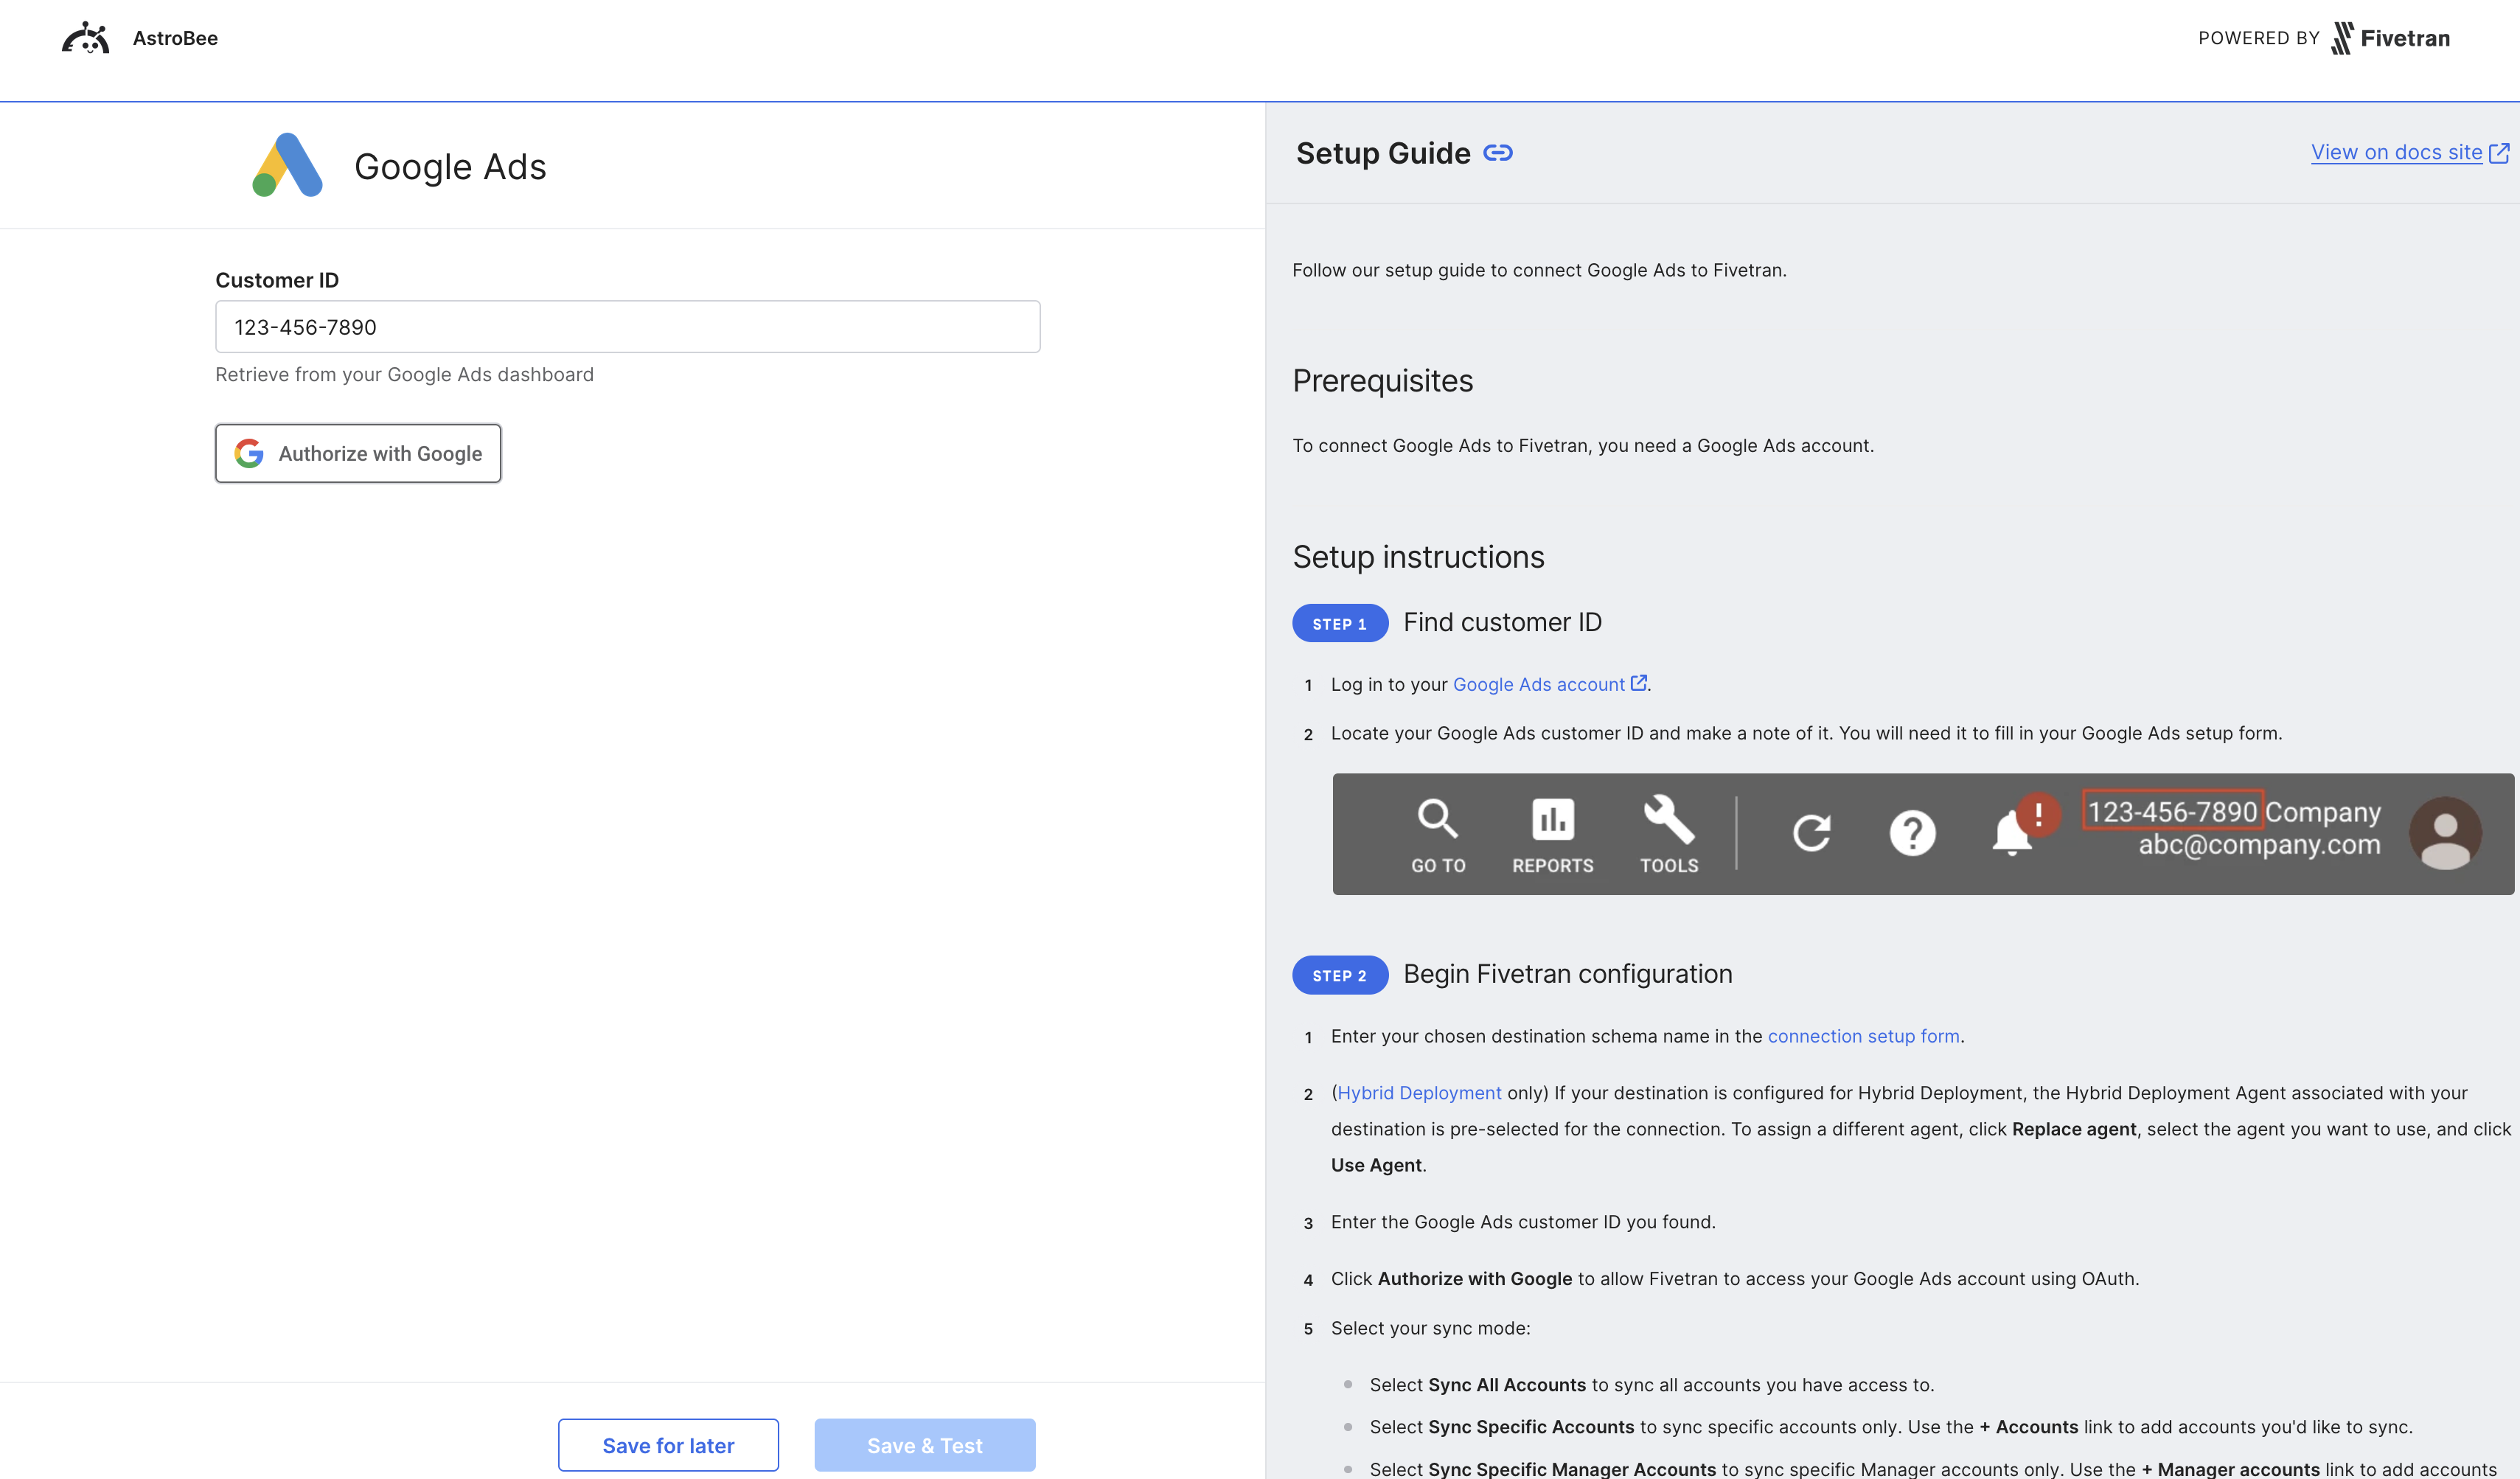Click the AstroBee logo
The width and height of the screenshot is (2520, 1479).
(x=86, y=37)
